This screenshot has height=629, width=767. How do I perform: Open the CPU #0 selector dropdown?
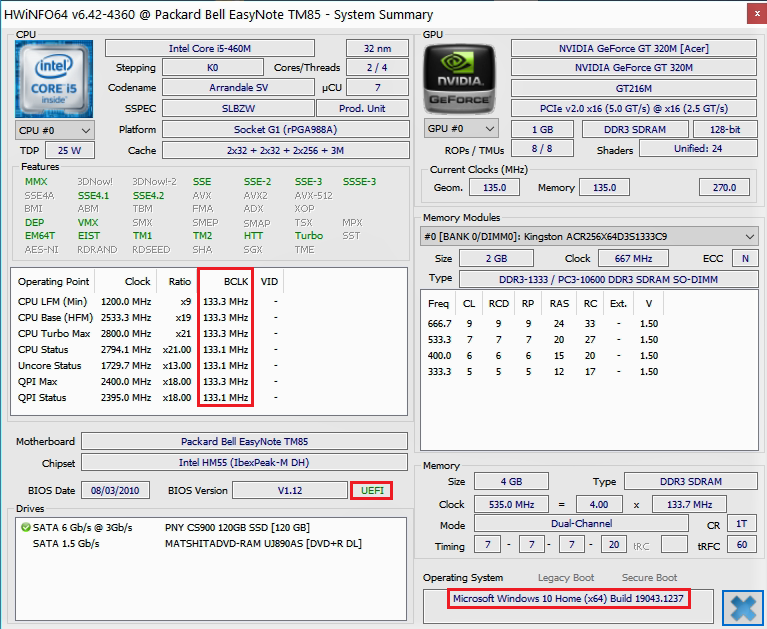55,130
